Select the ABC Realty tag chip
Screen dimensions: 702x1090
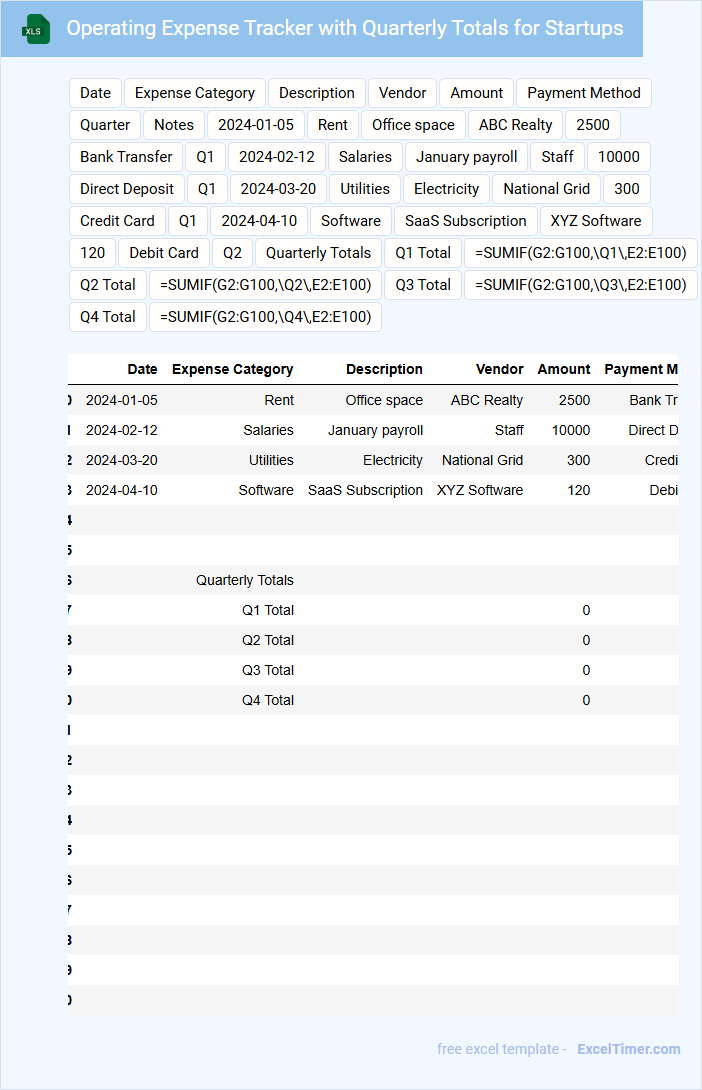tap(516, 125)
